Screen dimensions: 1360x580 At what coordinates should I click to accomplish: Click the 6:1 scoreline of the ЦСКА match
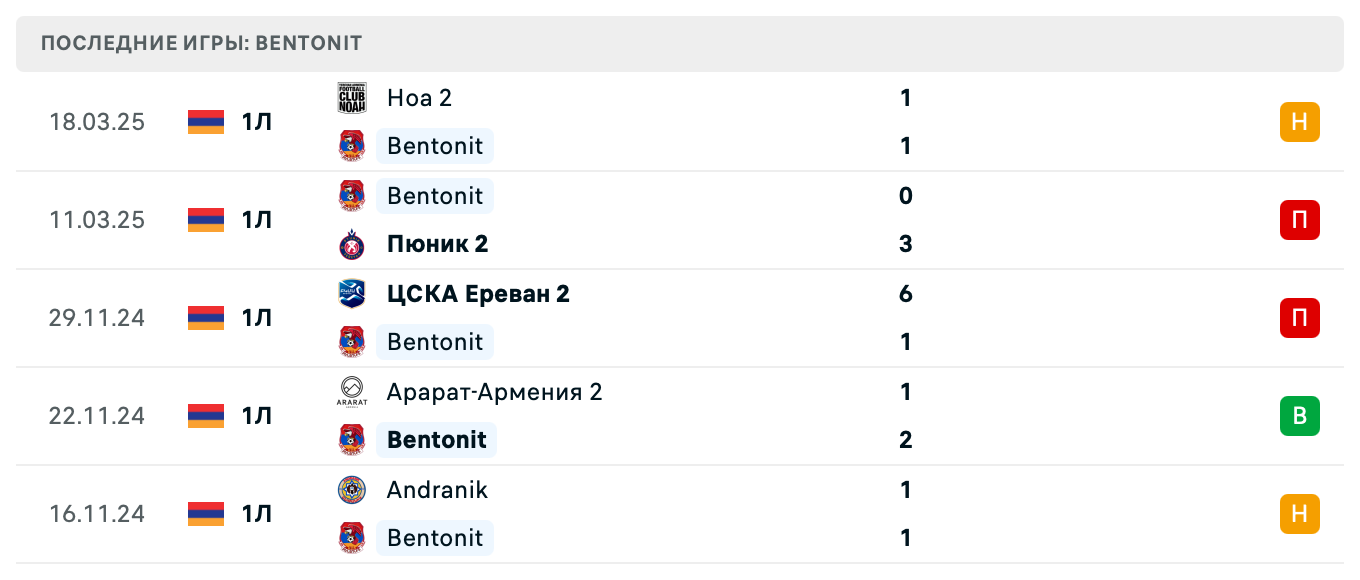[905, 318]
